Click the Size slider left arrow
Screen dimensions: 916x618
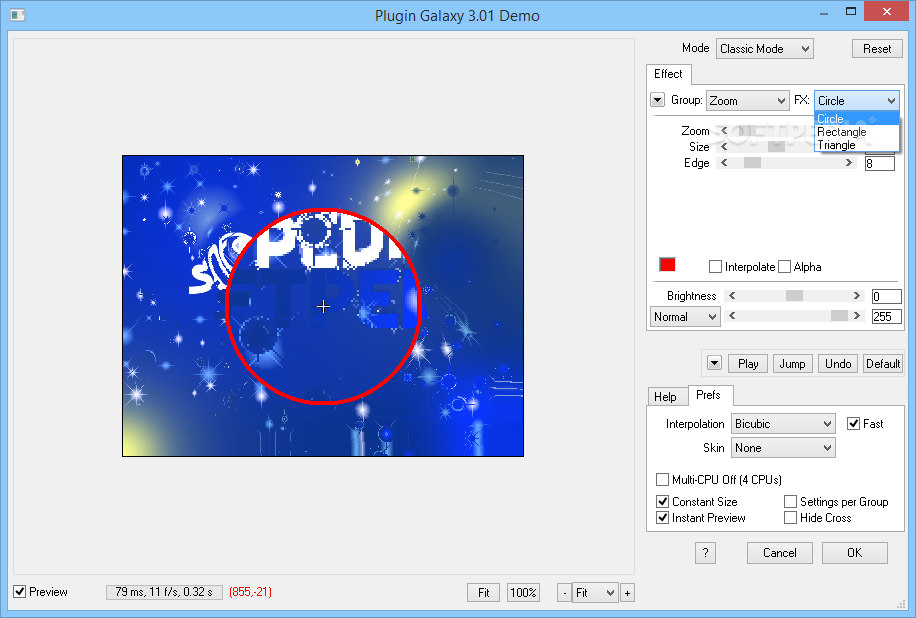[x=724, y=147]
